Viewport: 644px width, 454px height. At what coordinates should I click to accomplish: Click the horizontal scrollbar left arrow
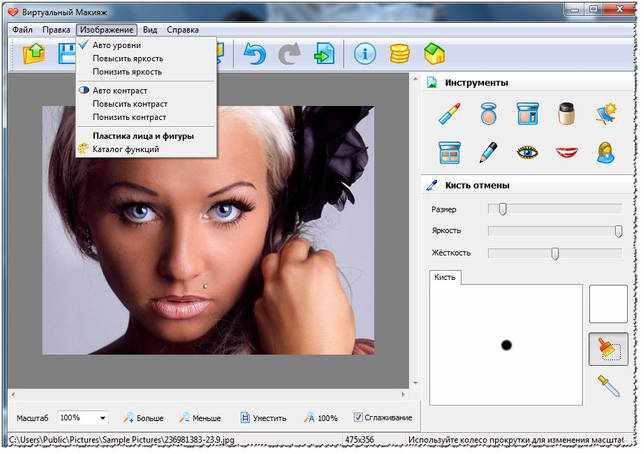coord(13,394)
